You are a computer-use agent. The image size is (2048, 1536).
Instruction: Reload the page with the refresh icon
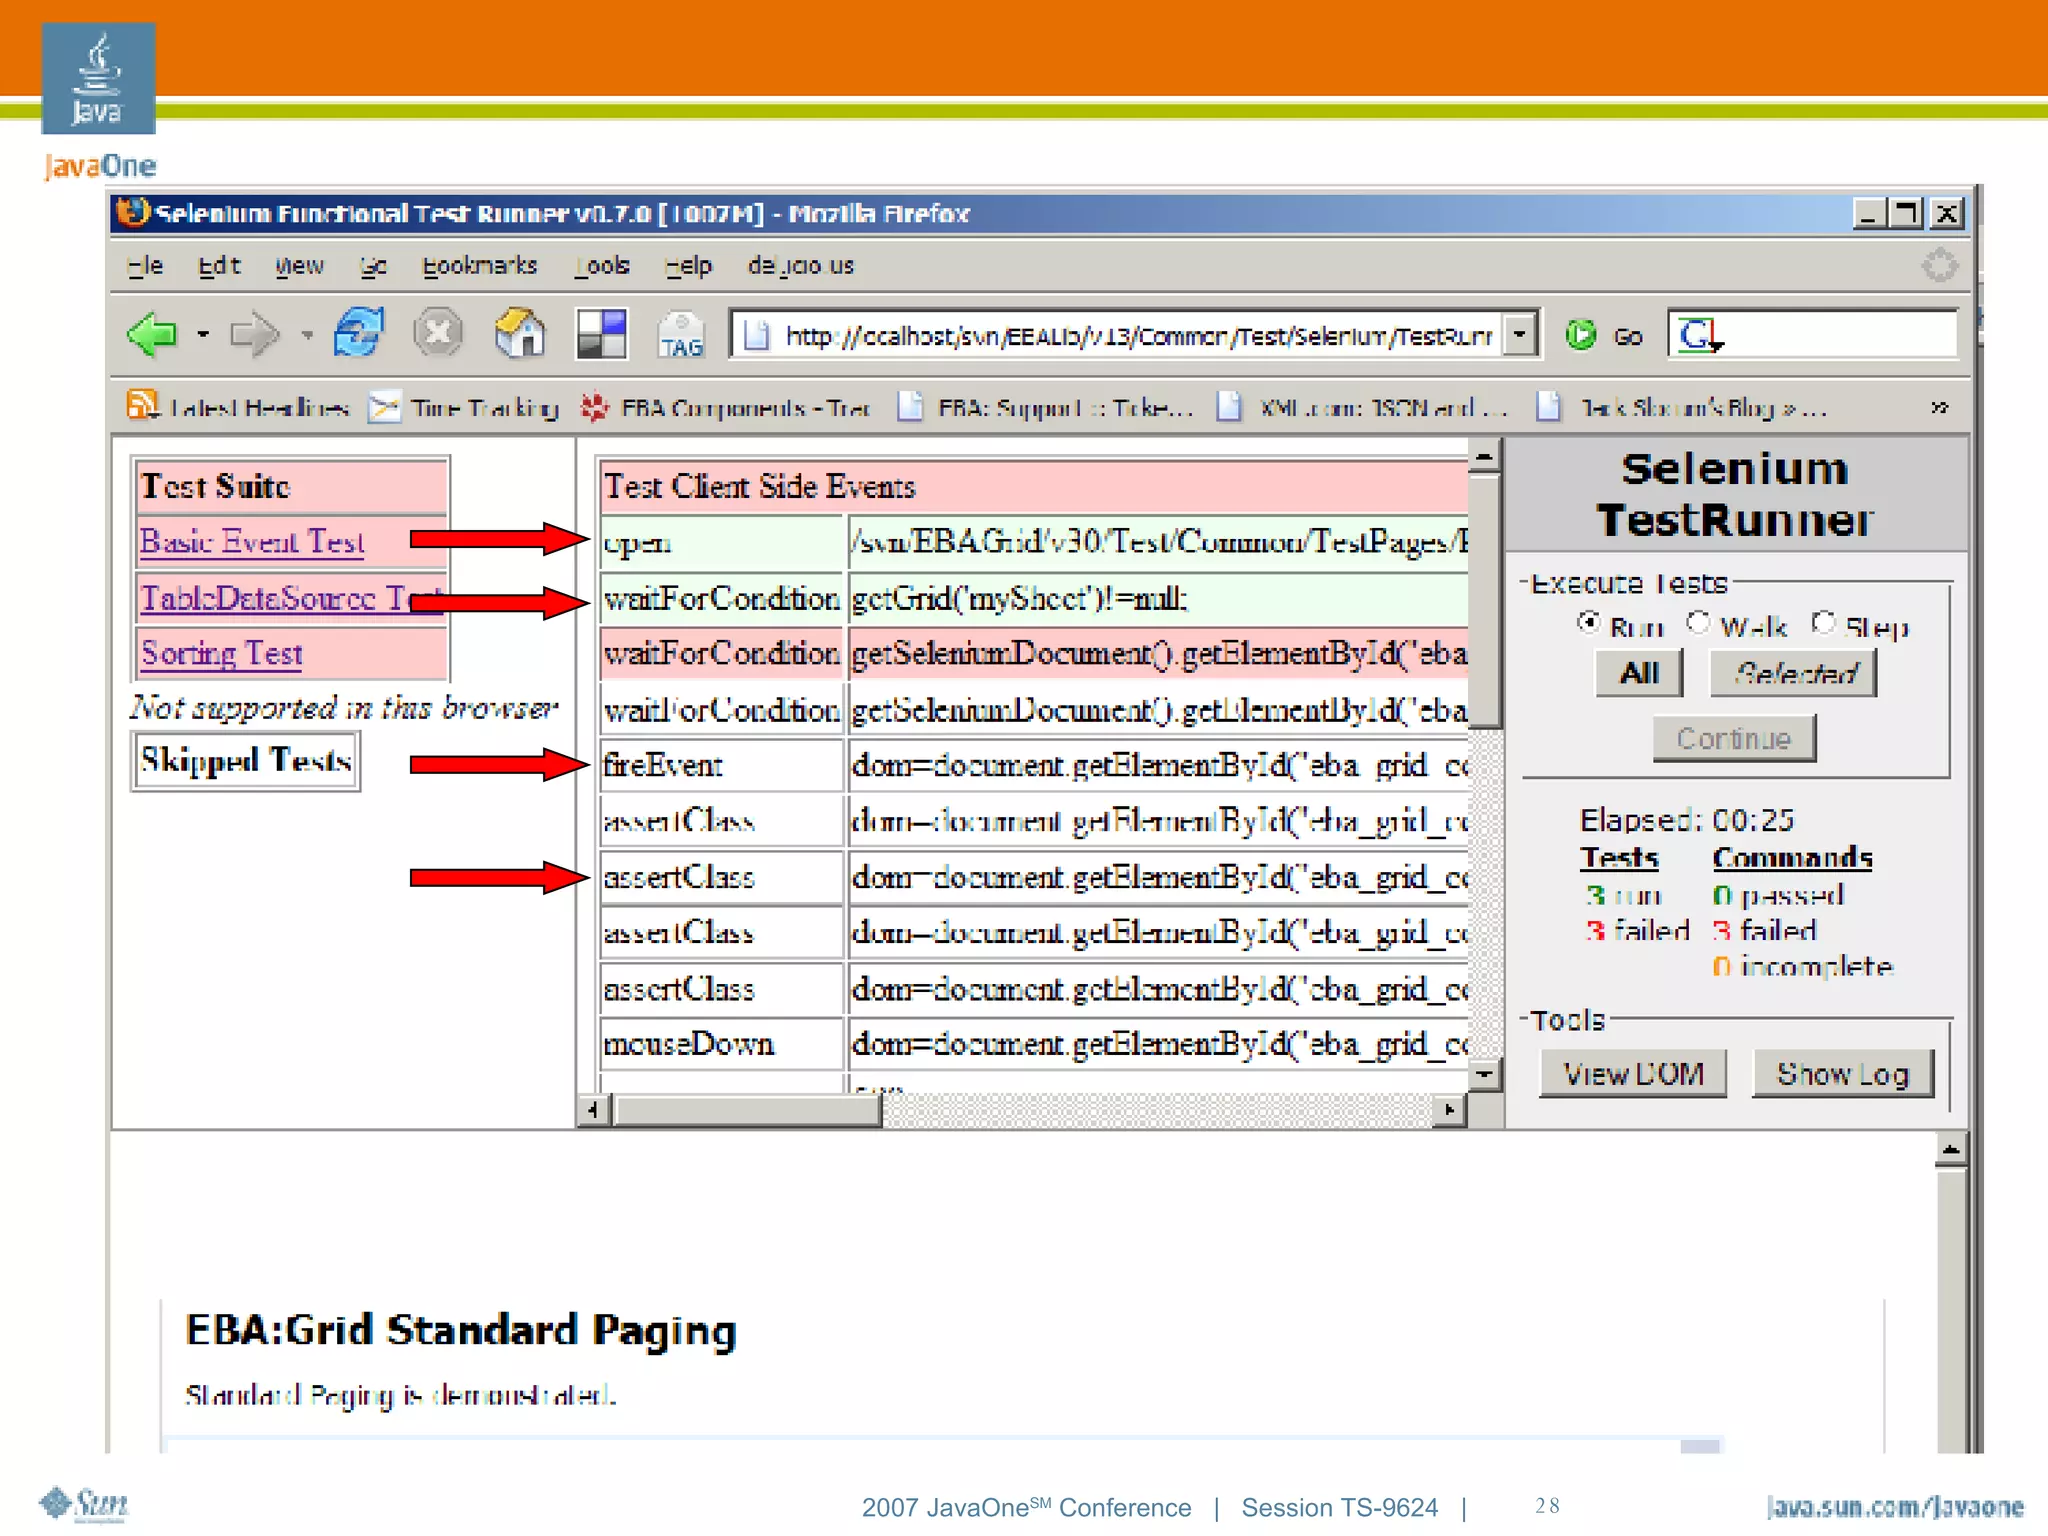358,333
